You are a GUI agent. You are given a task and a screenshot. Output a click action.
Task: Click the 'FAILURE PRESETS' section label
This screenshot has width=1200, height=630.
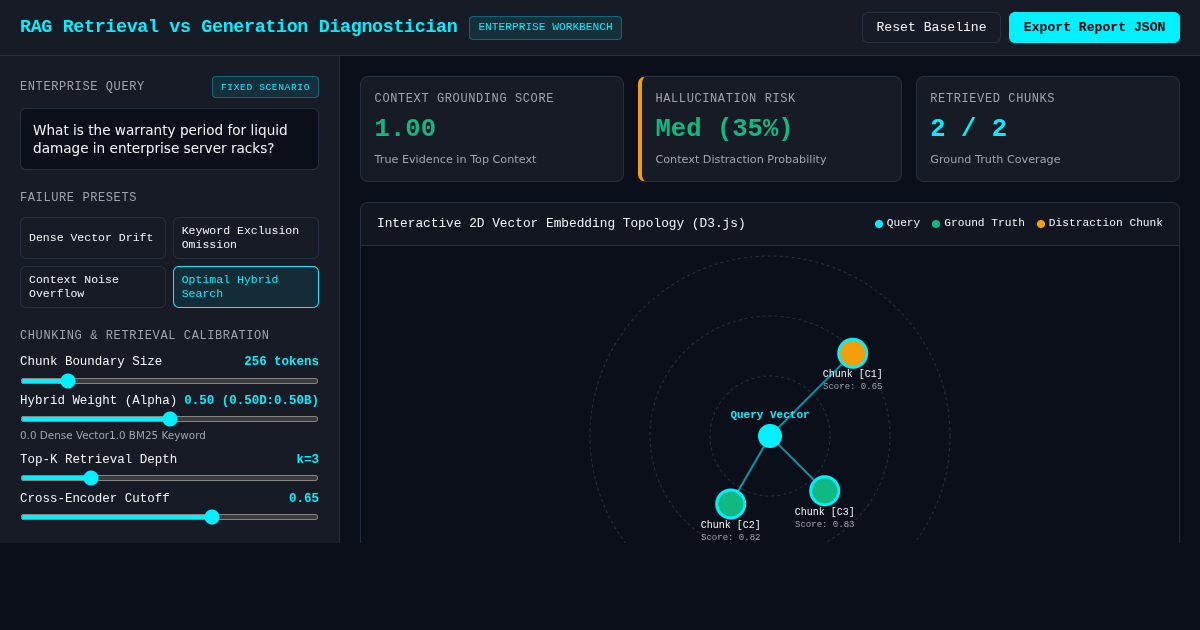(78, 198)
